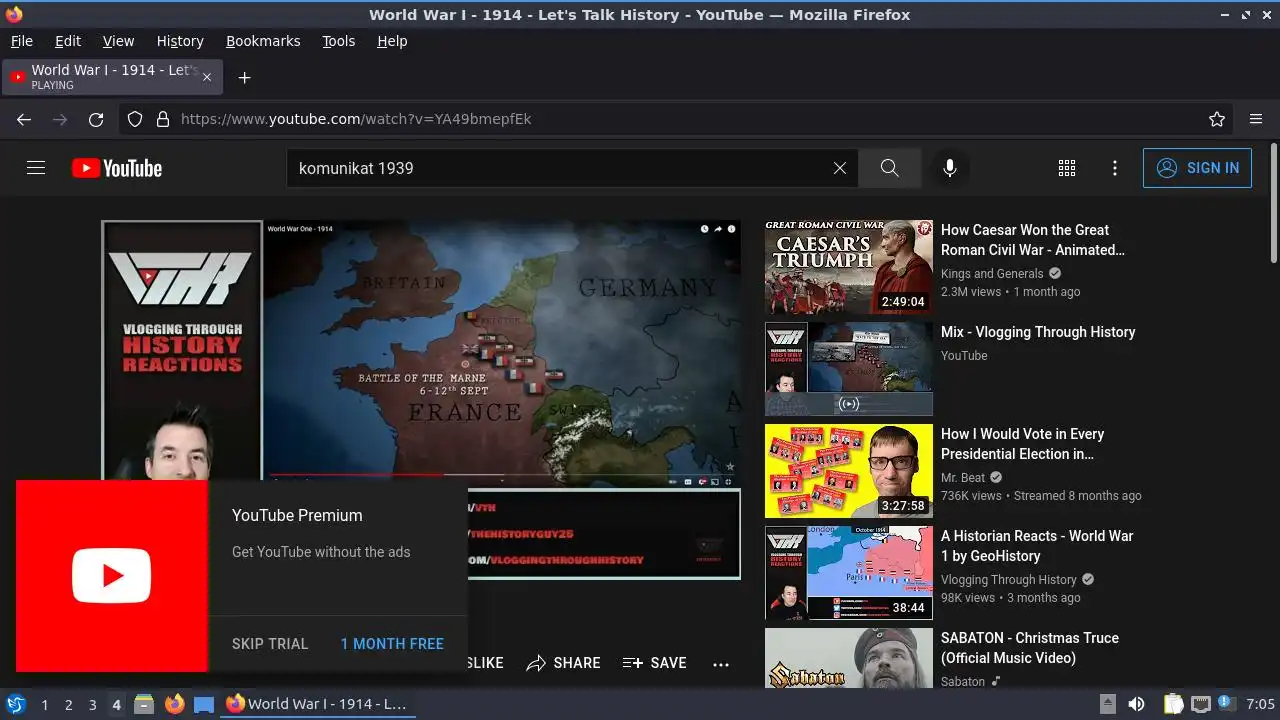Open the YouTube guide hamburger menu
The height and width of the screenshot is (720, 1280).
click(x=36, y=168)
